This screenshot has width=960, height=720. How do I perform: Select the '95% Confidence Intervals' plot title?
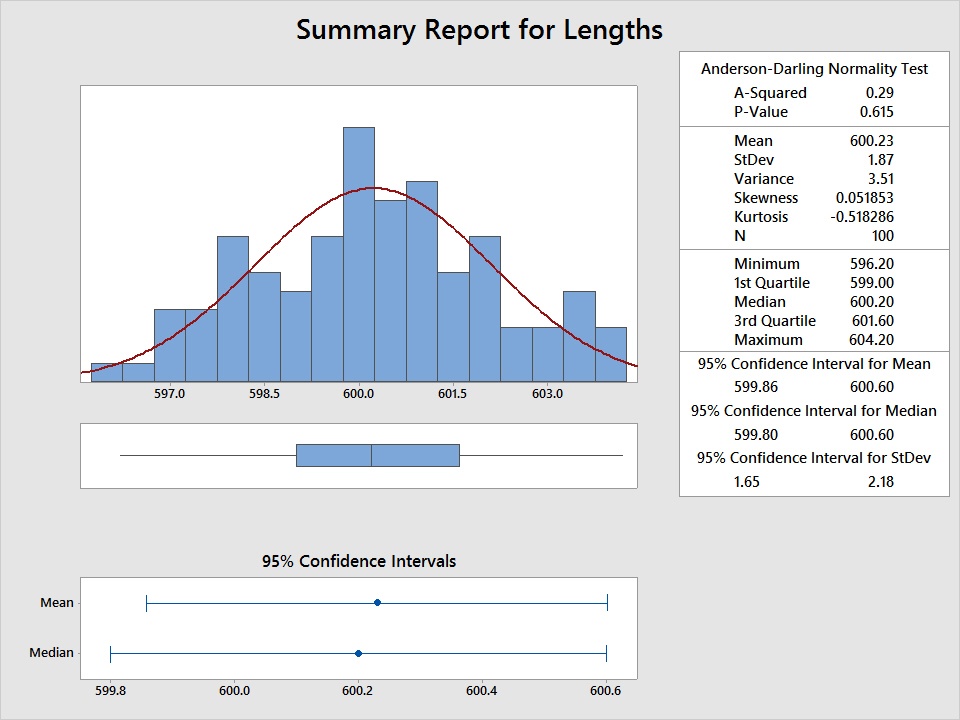coord(358,561)
